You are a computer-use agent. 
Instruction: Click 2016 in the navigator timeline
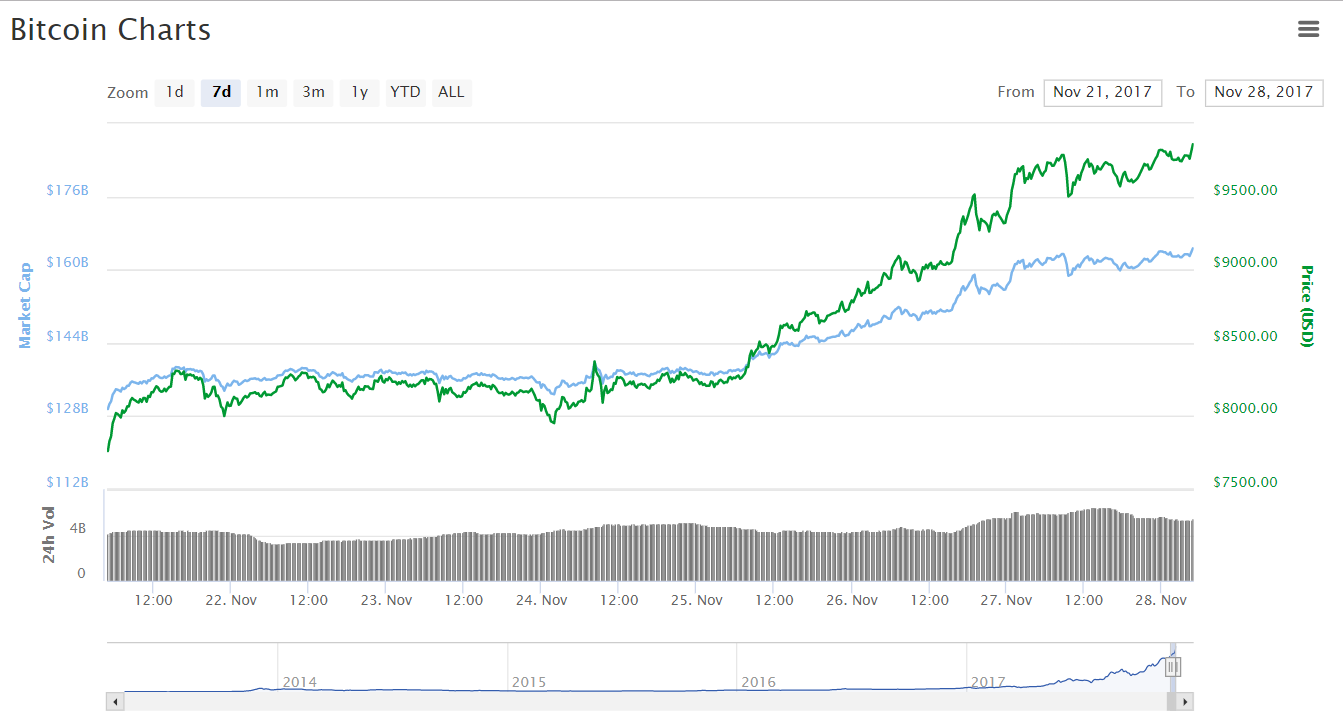758,682
